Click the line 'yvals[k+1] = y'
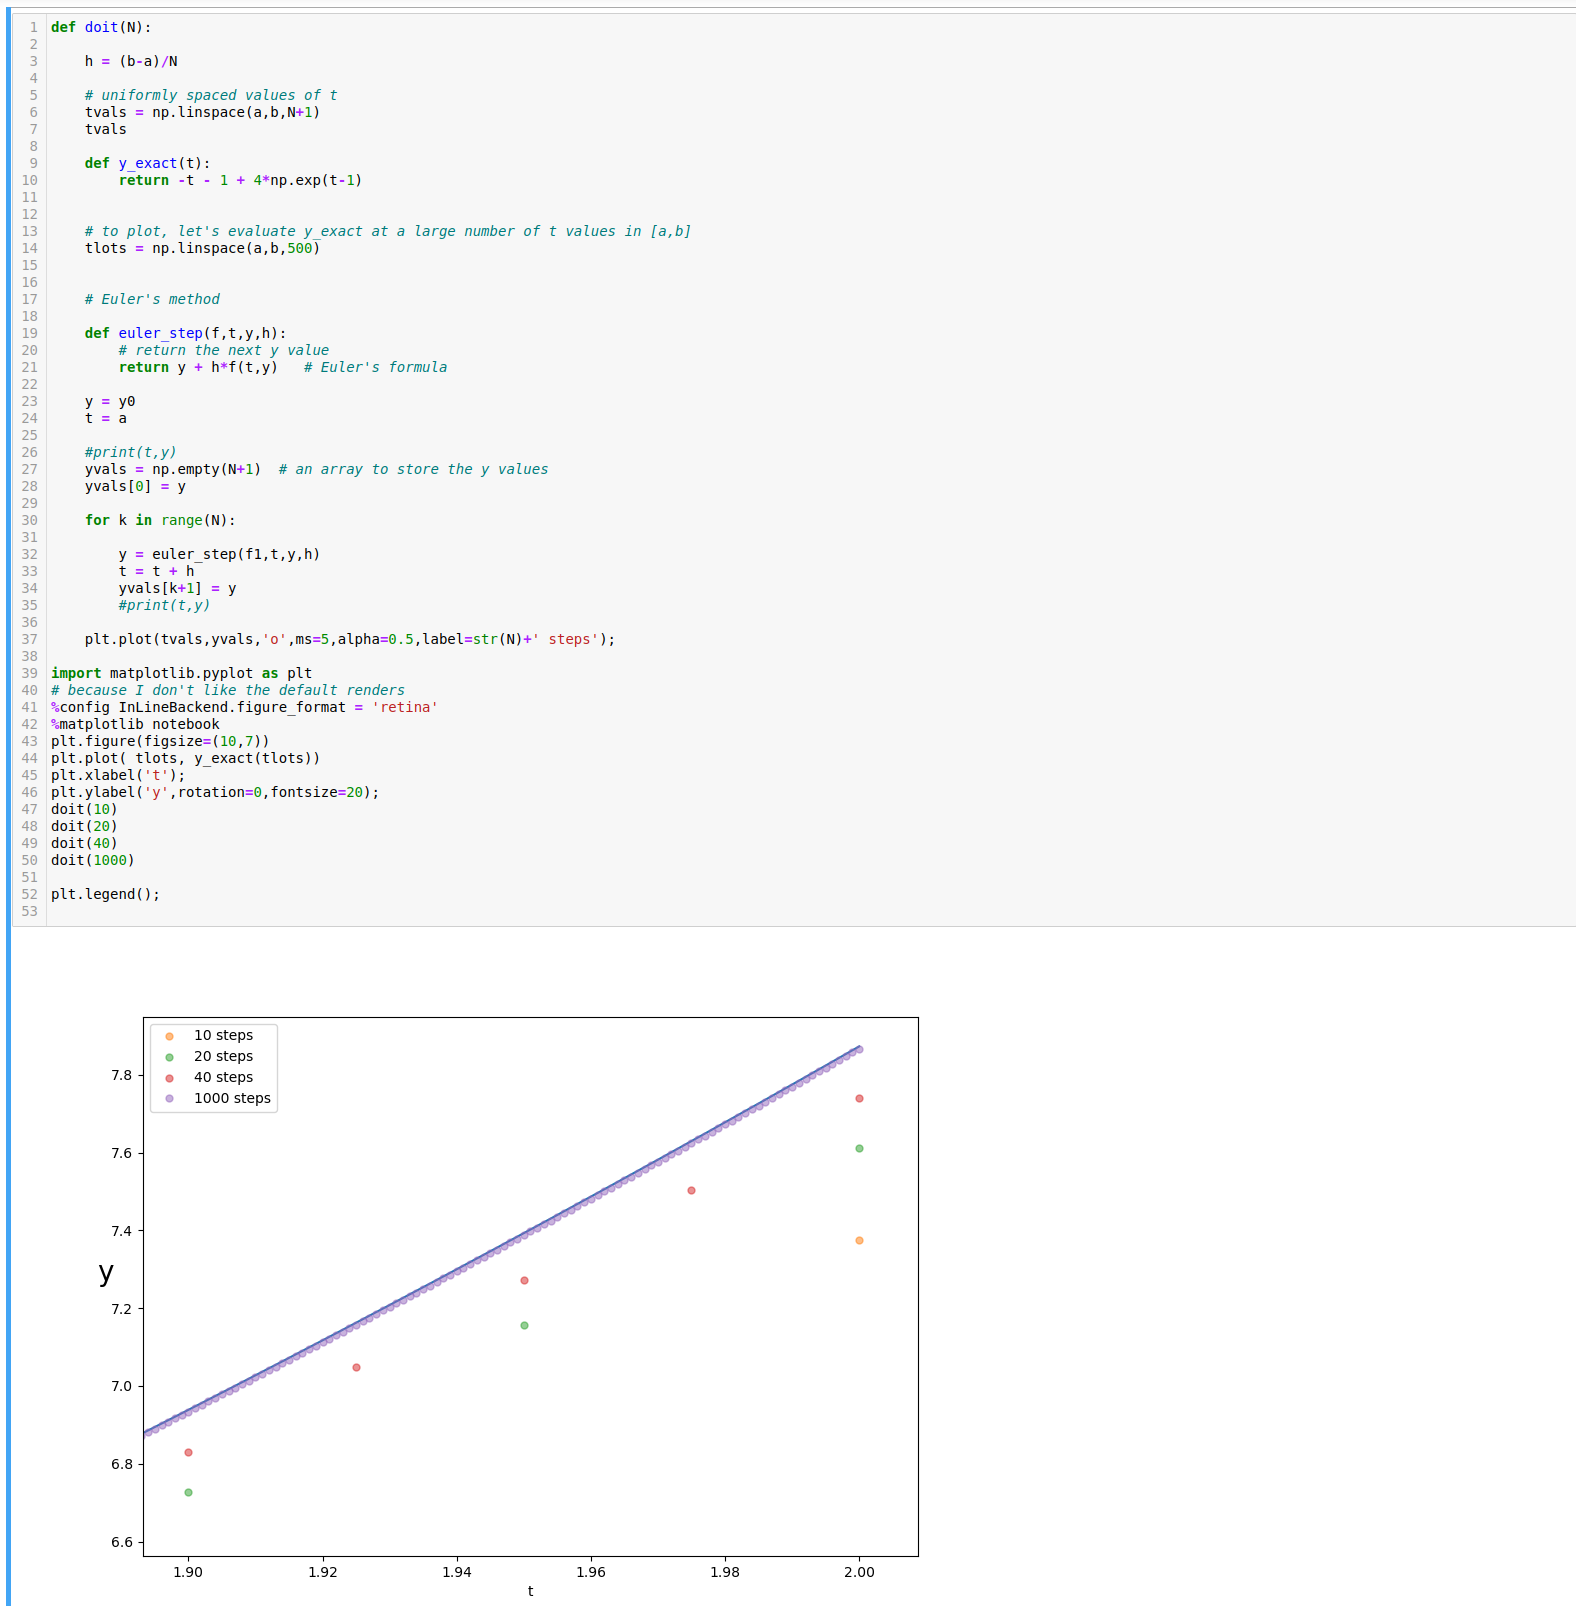Image resolution: width=1576 pixels, height=1606 pixels. 177,588
